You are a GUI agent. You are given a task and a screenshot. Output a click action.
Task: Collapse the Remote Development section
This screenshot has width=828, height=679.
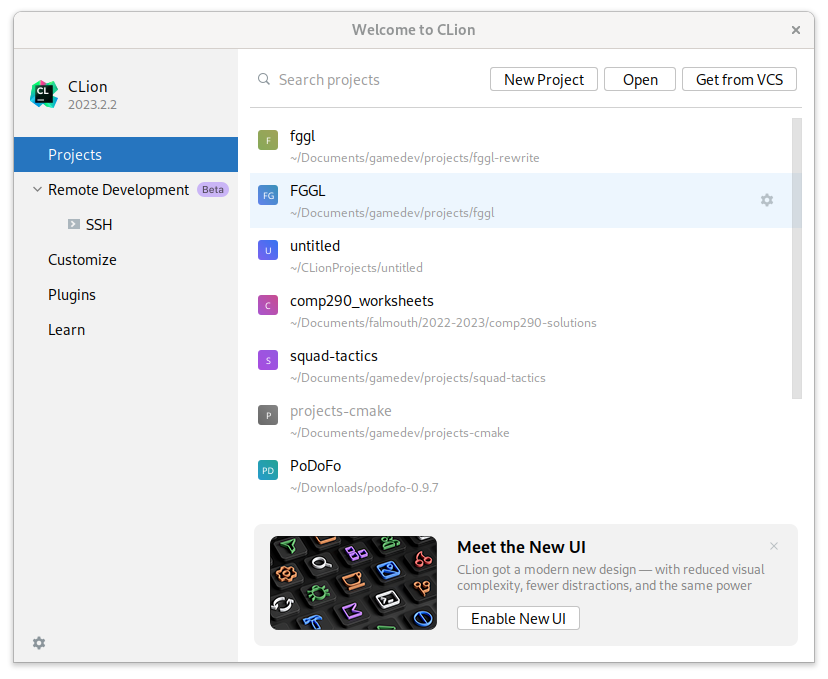pos(37,189)
